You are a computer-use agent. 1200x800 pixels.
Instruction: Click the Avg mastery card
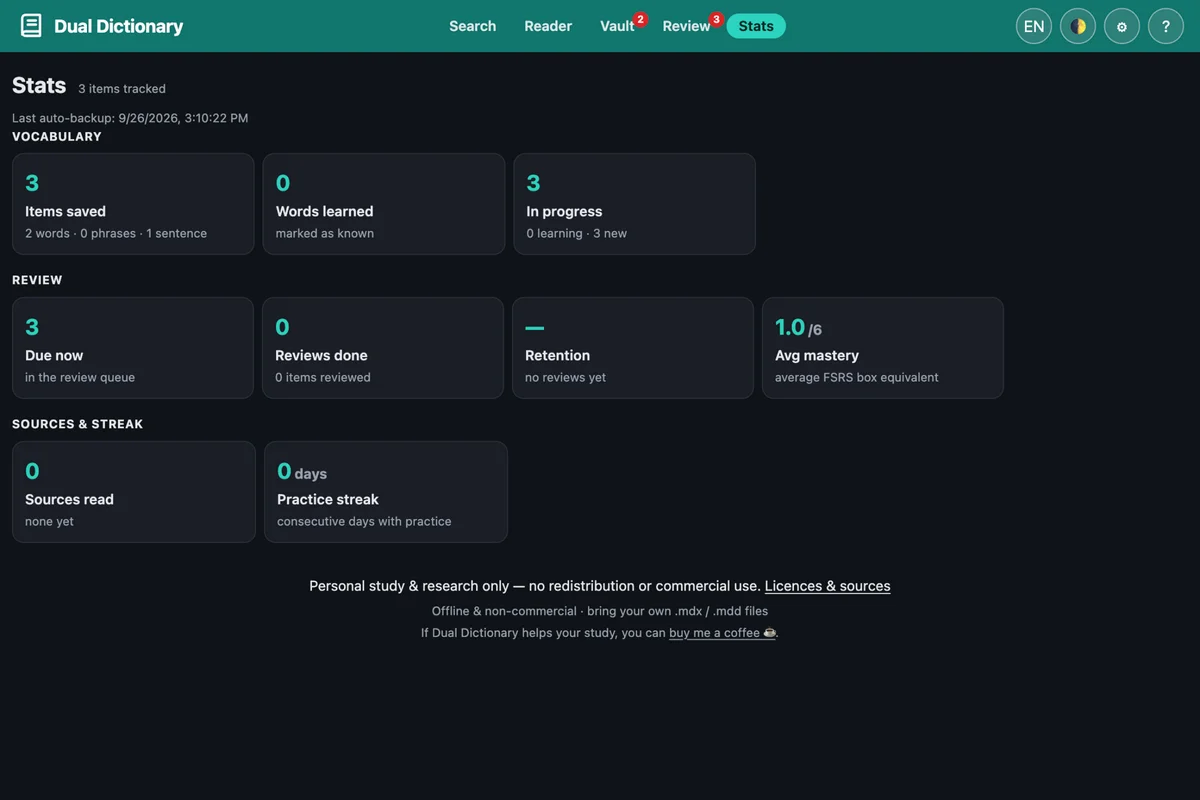click(883, 348)
